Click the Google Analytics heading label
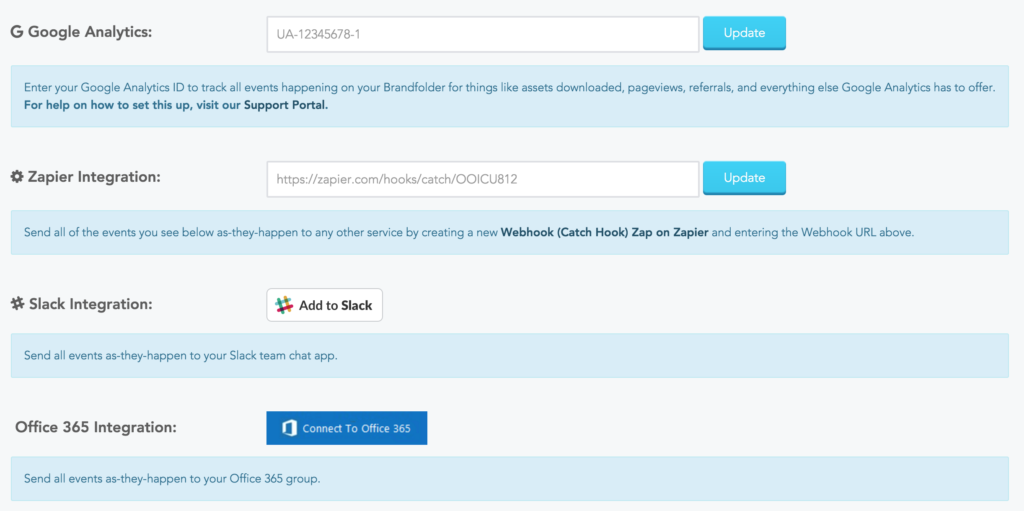This screenshot has height=511, width=1024. [81, 32]
